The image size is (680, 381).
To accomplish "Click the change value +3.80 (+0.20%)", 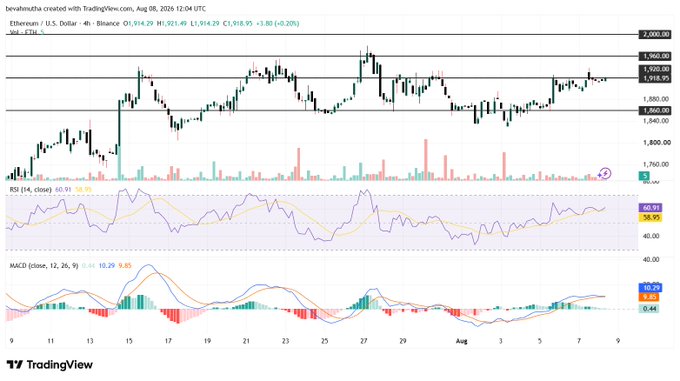I will click(278, 23).
